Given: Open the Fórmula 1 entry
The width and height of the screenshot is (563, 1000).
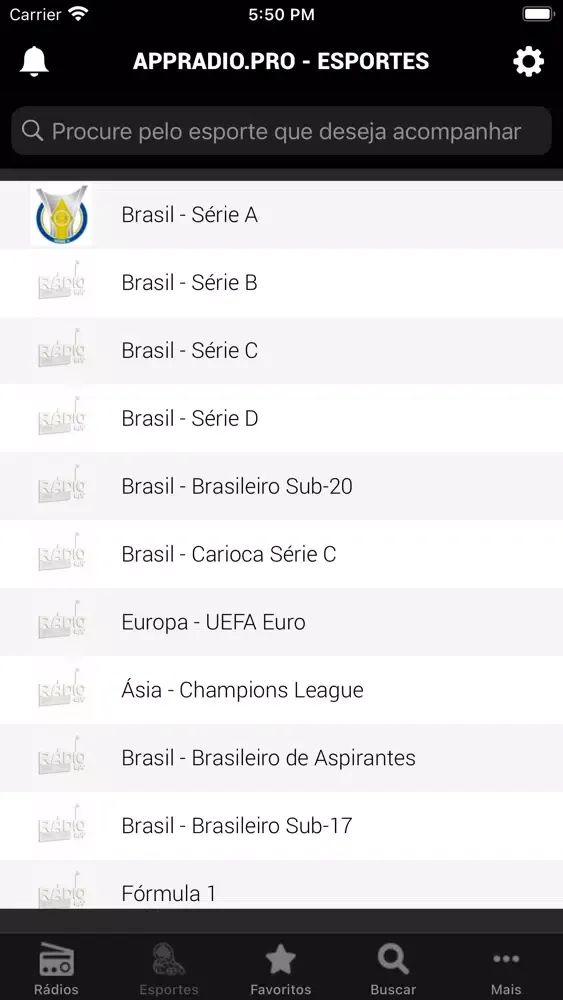Looking at the screenshot, I should 281,885.
